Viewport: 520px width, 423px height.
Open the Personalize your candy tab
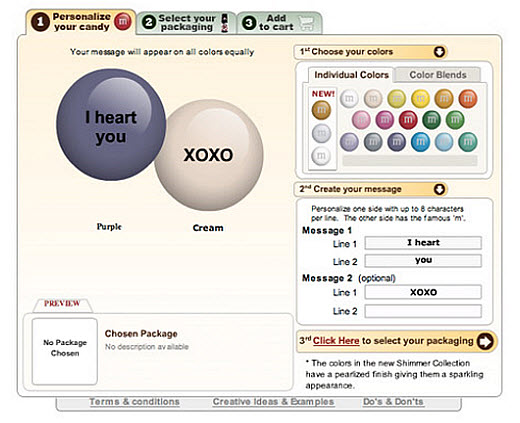point(81,22)
